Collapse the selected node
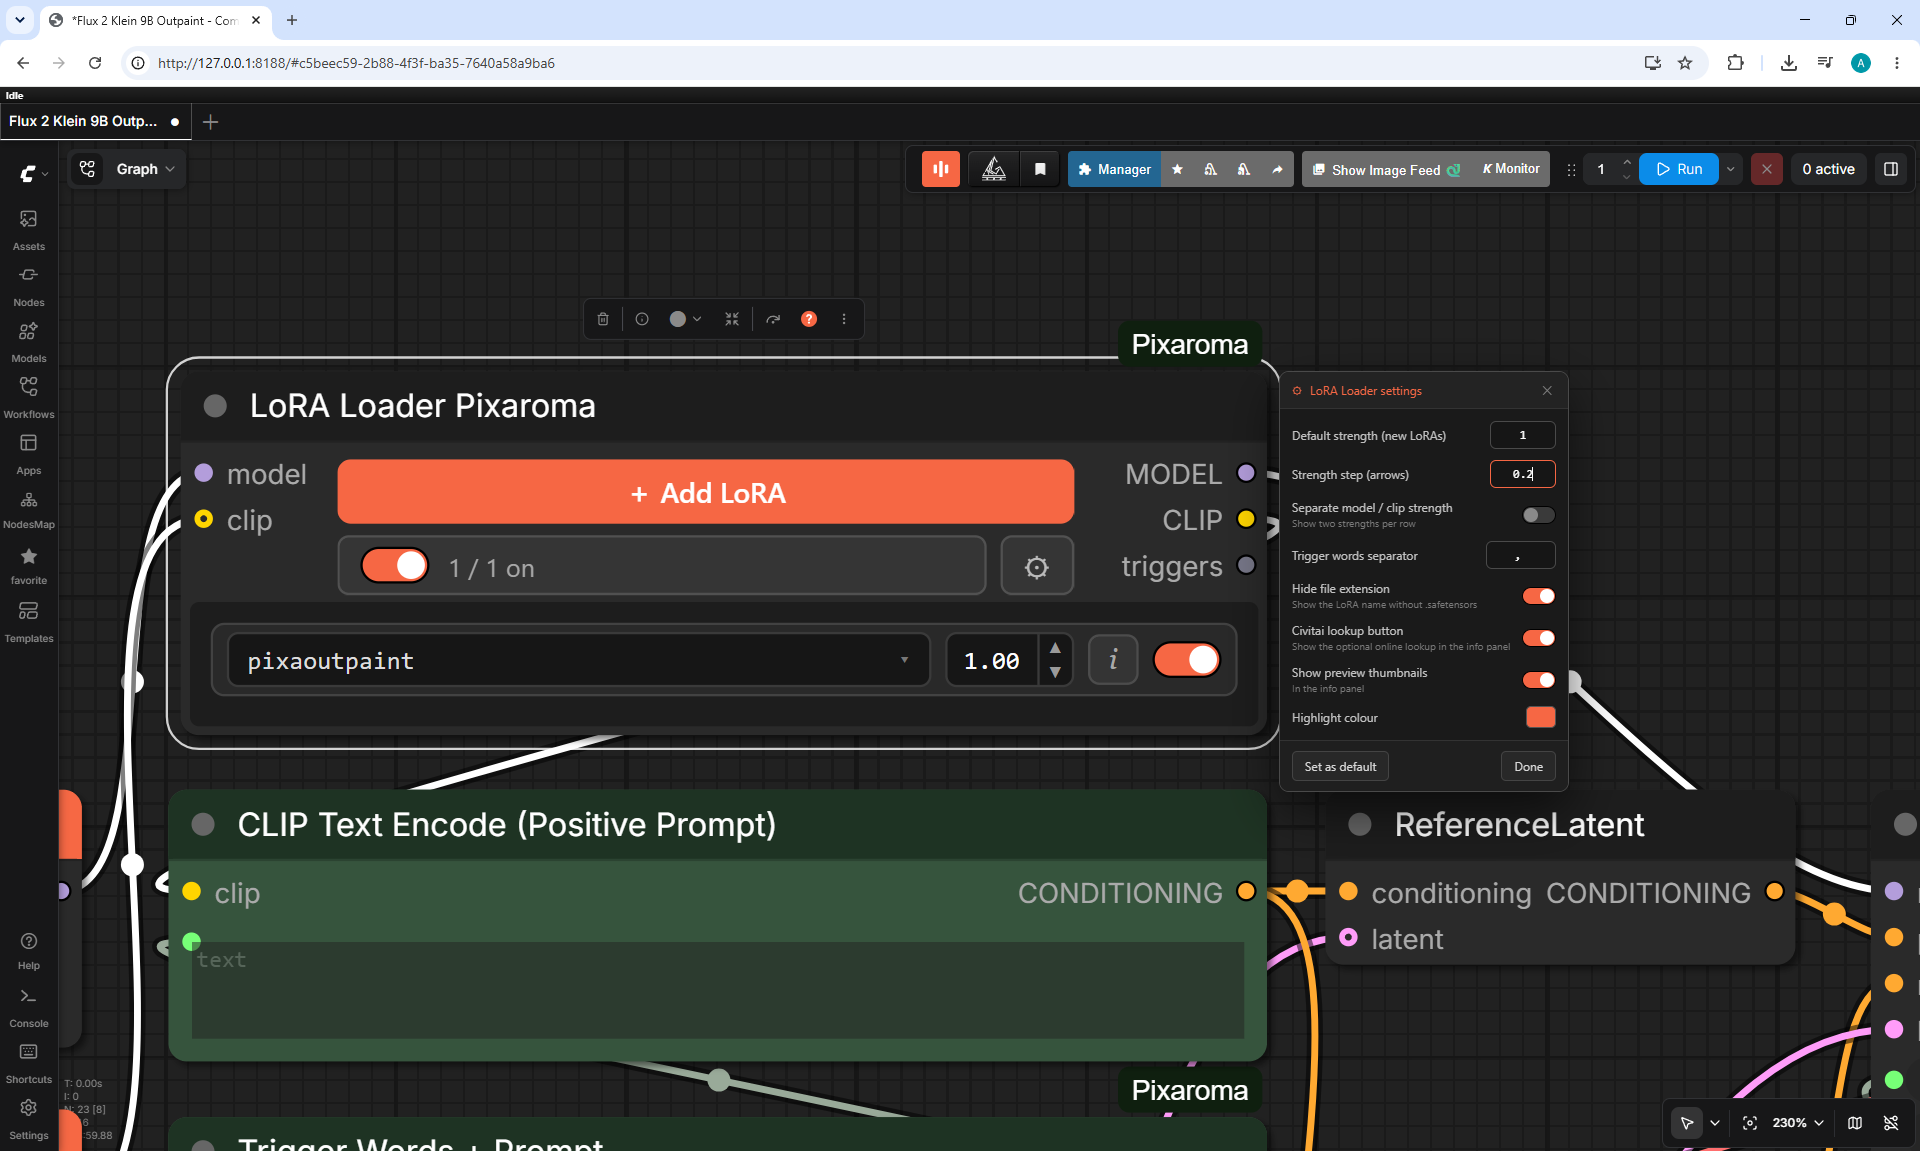Image resolution: width=1920 pixels, height=1151 pixels. click(732, 319)
